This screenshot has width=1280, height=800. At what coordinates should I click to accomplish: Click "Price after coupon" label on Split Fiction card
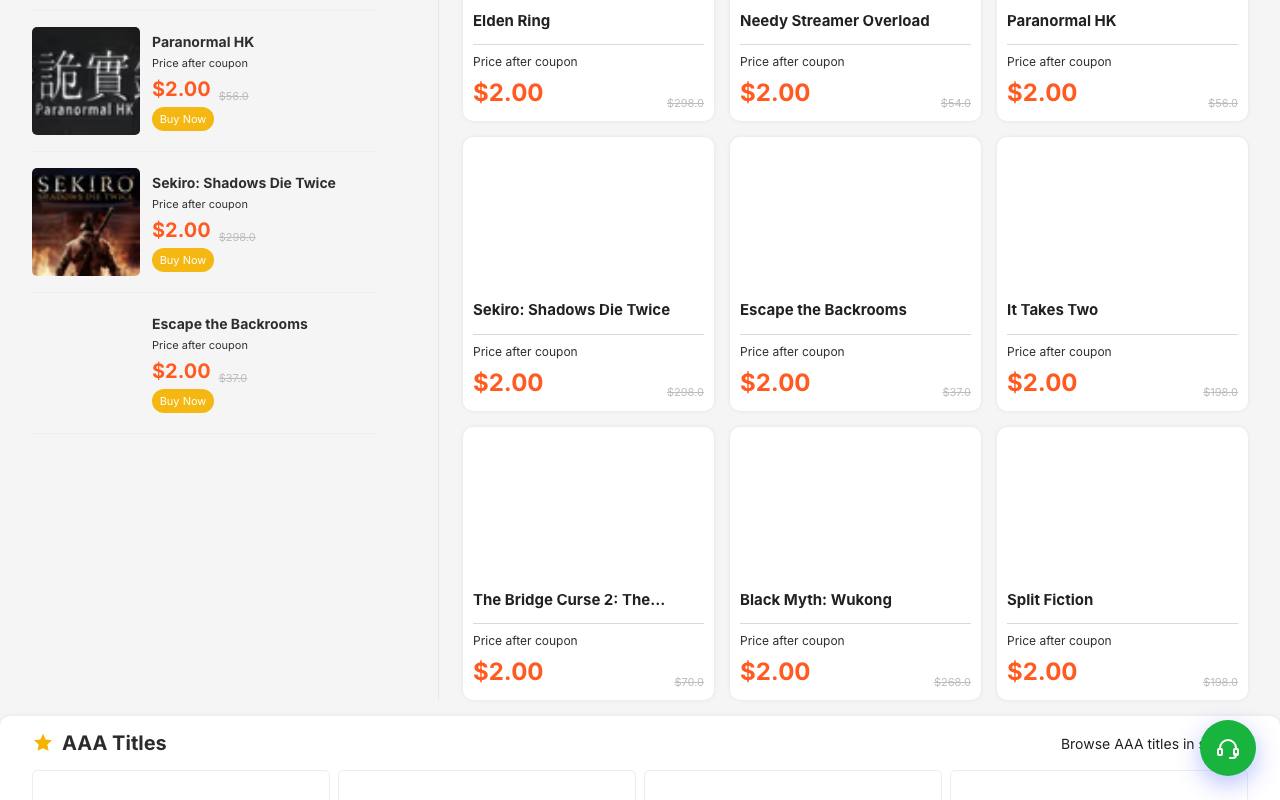pos(1059,641)
